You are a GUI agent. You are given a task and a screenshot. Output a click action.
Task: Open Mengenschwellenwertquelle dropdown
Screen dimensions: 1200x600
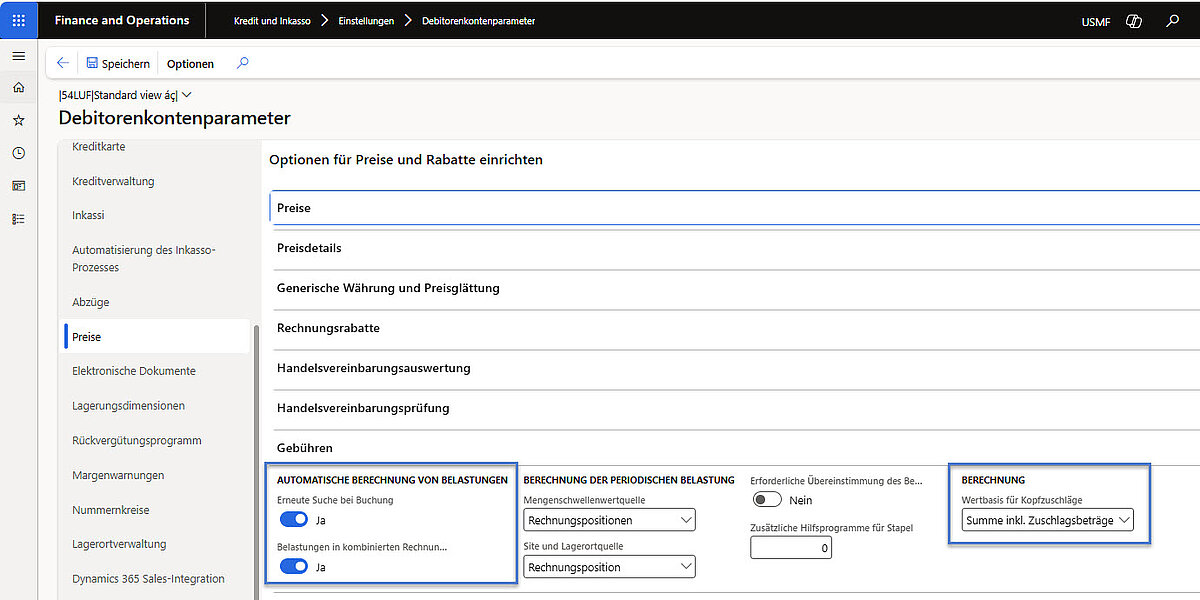pyautogui.click(x=609, y=520)
